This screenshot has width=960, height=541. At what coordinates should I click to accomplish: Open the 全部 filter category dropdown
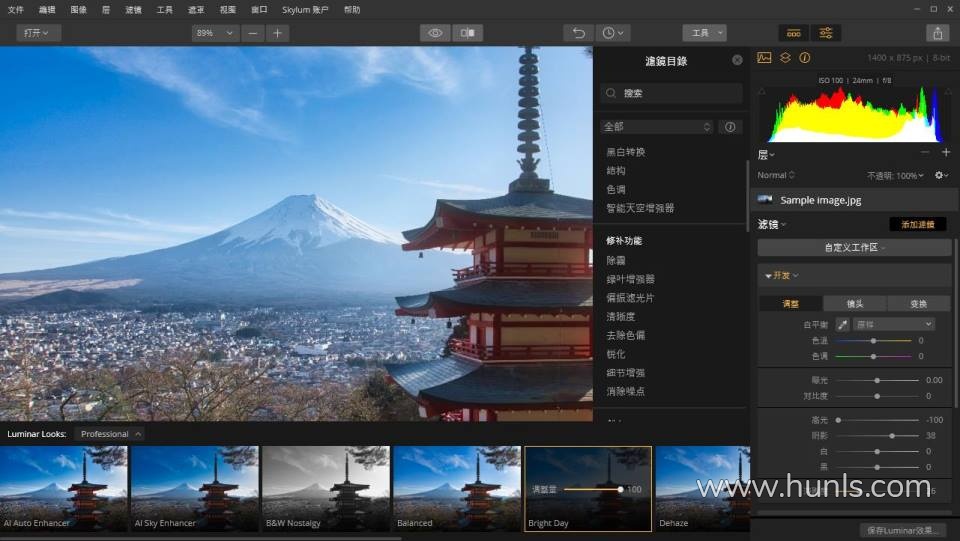point(657,127)
